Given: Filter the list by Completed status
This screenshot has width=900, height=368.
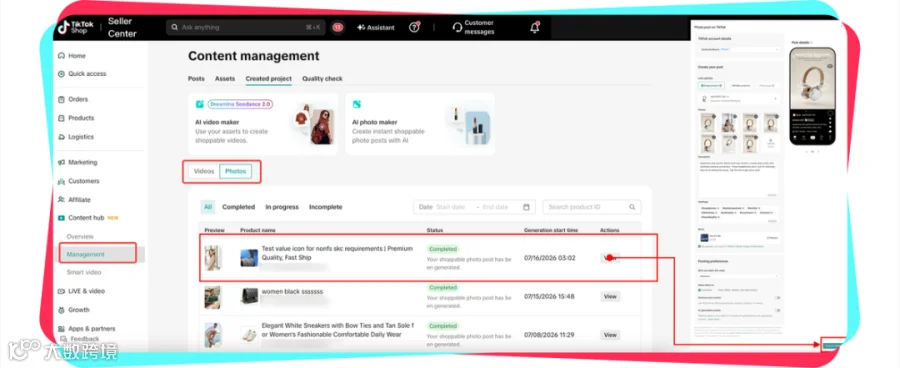Looking at the screenshot, I should pyautogui.click(x=238, y=207).
